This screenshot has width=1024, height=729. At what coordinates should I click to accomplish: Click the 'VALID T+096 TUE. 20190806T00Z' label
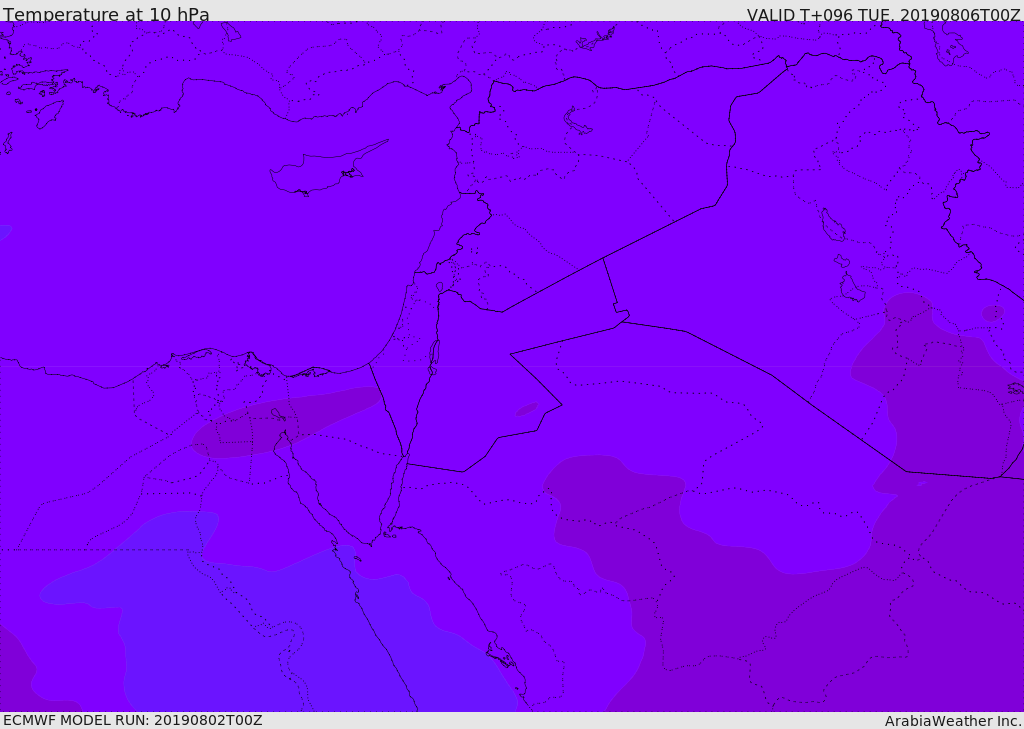click(884, 14)
